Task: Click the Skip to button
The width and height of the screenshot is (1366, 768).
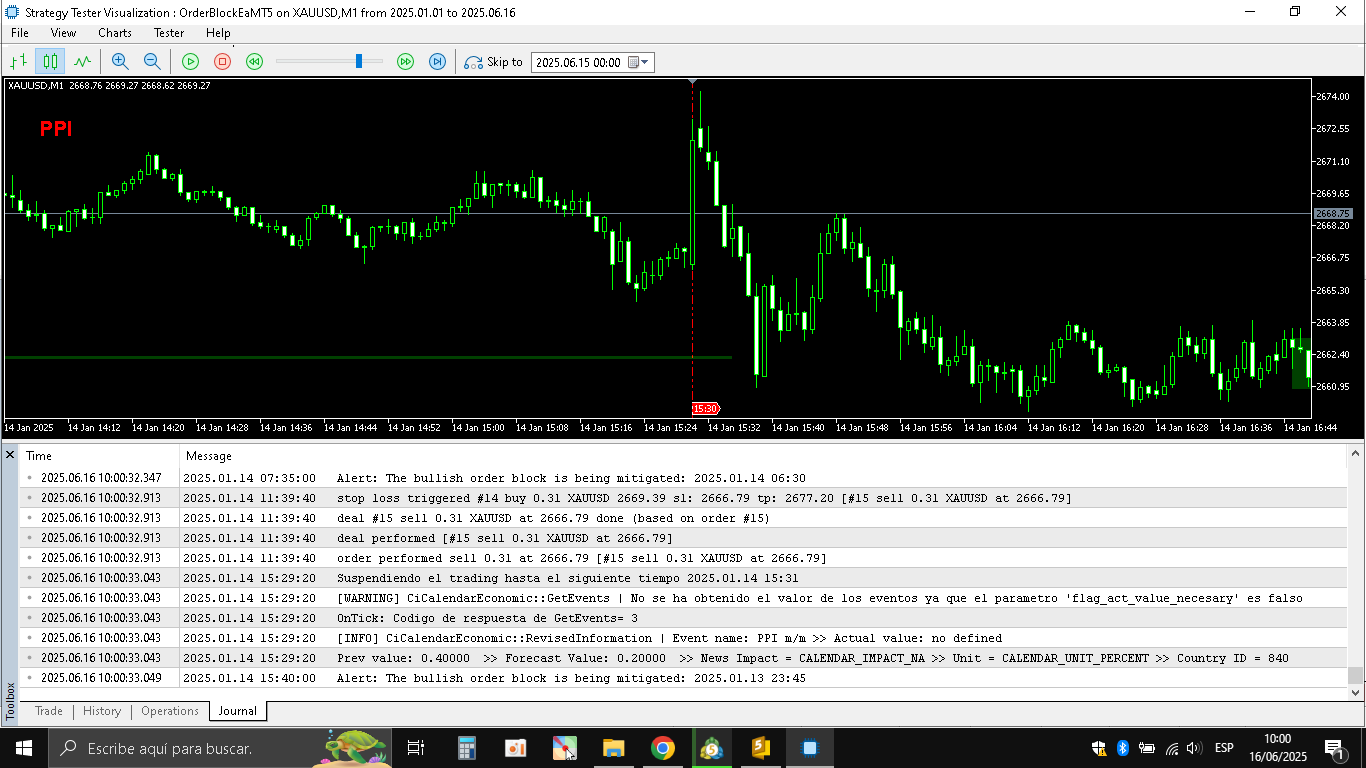Action: pyautogui.click(x=494, y=62)
